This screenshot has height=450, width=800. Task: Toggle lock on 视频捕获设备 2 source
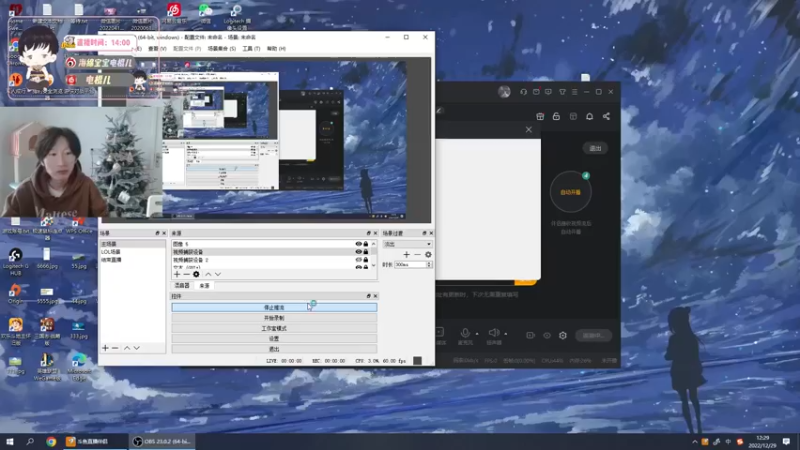(x=366, y=260)
